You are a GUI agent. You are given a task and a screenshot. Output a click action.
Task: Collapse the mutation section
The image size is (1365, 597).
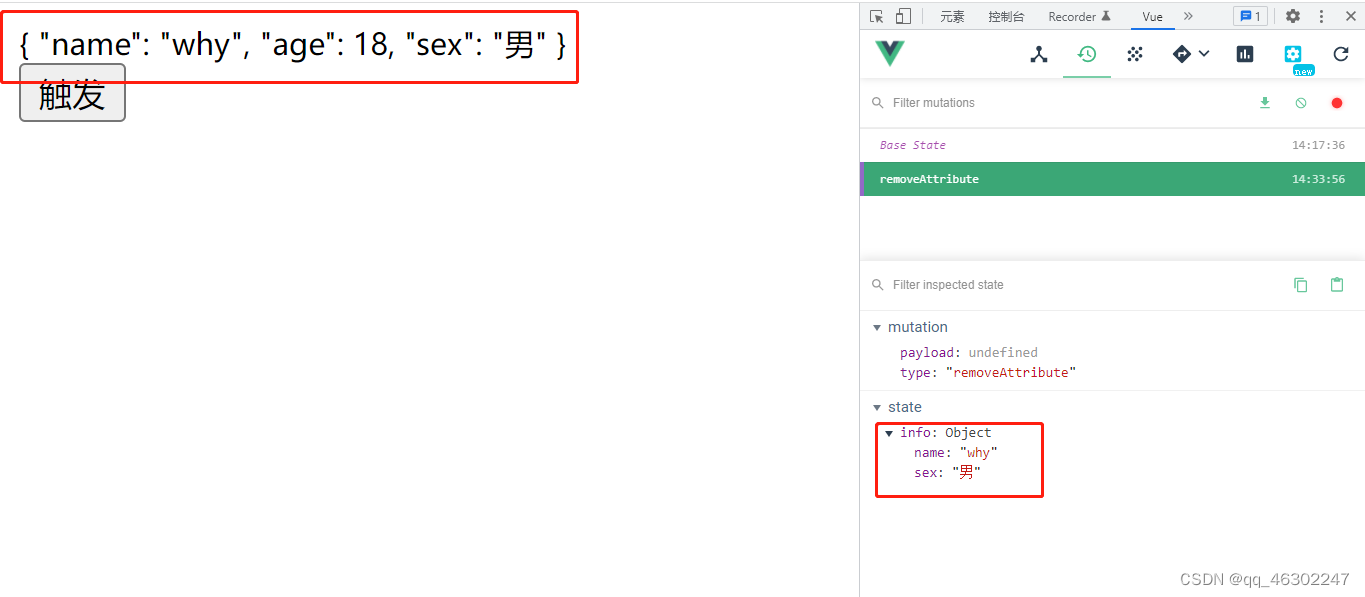tap(877, 327)
